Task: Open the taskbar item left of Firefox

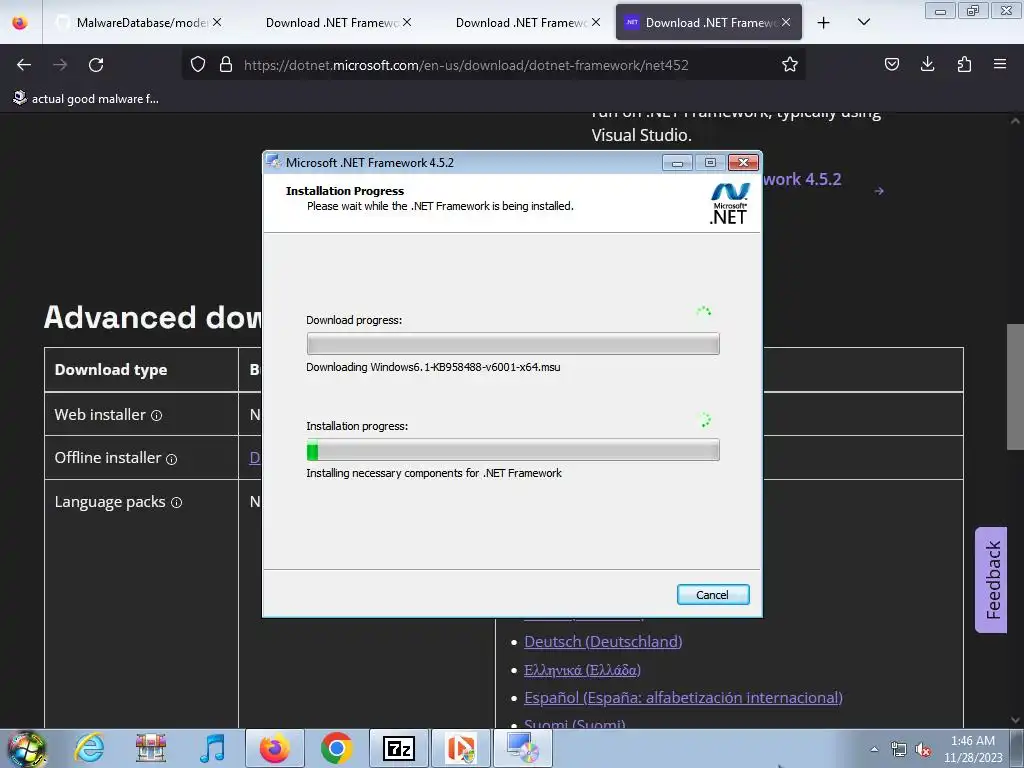Action: click(212, 748)
